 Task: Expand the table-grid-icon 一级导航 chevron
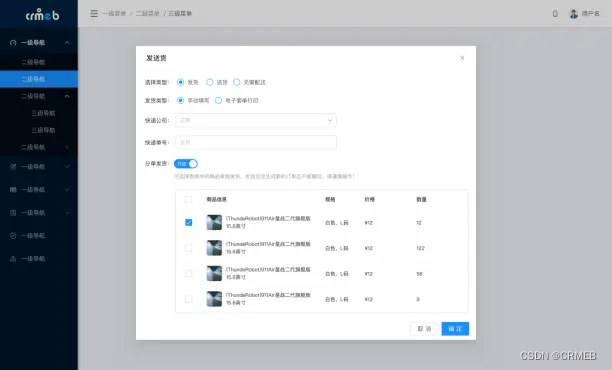67,190
